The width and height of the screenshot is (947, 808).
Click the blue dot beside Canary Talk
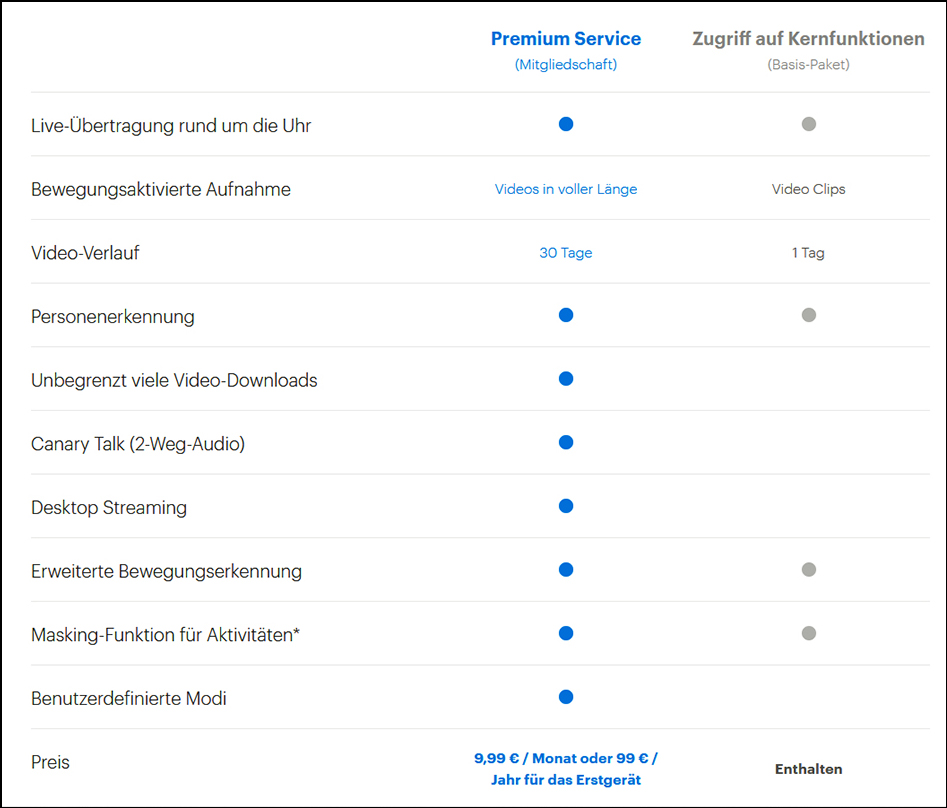coord(566,443)
